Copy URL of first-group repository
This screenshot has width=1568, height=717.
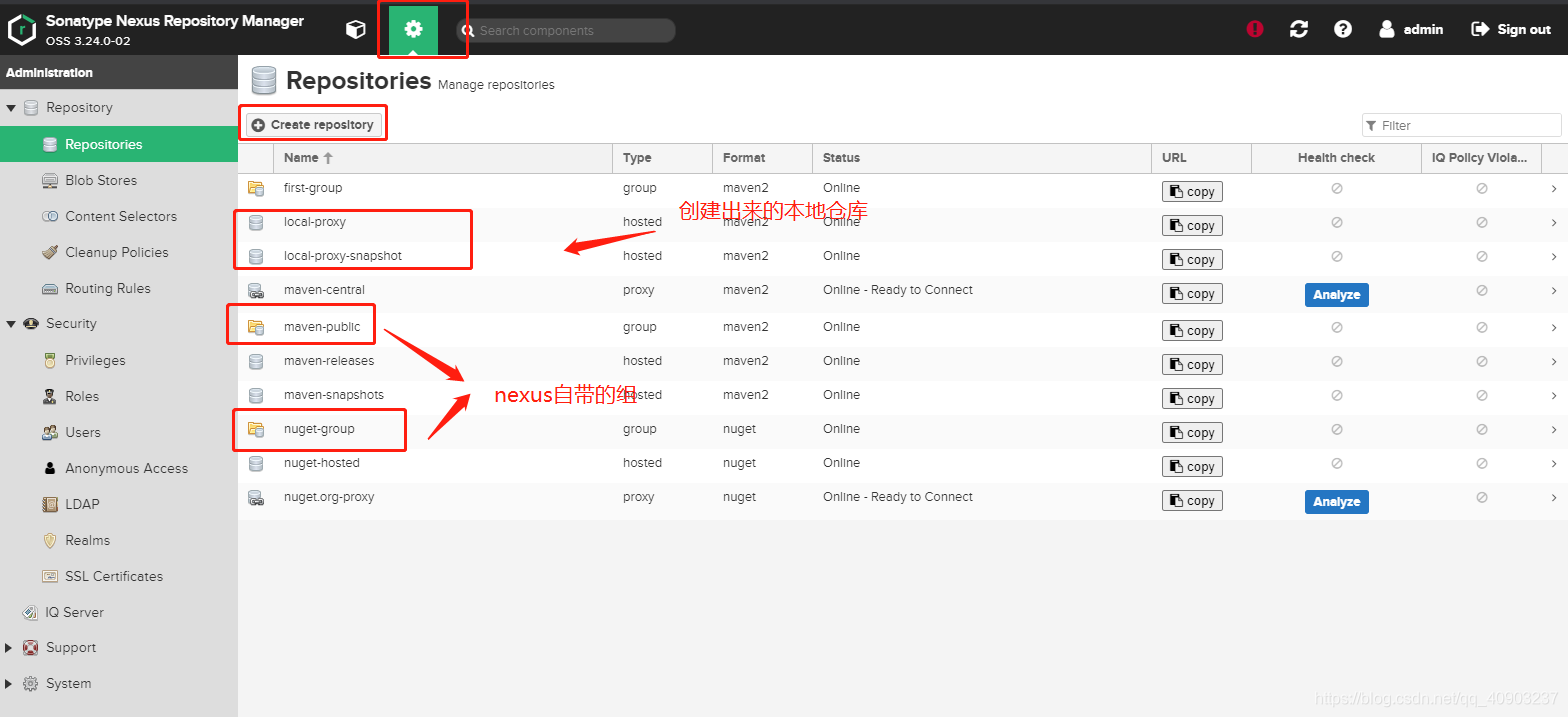1192,192
